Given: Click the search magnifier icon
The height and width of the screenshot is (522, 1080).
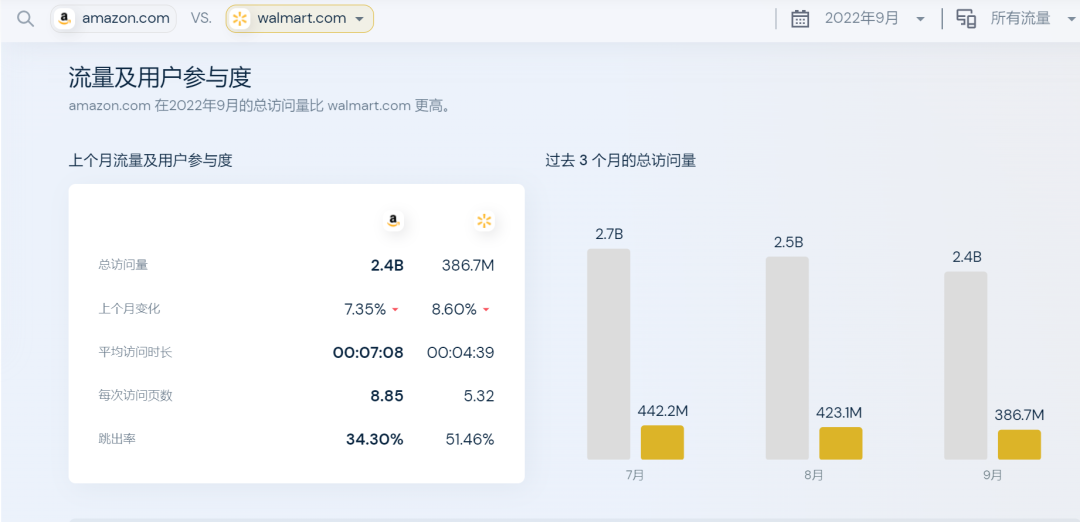Looking at the screenshot, I should click(x=26, y=19).
